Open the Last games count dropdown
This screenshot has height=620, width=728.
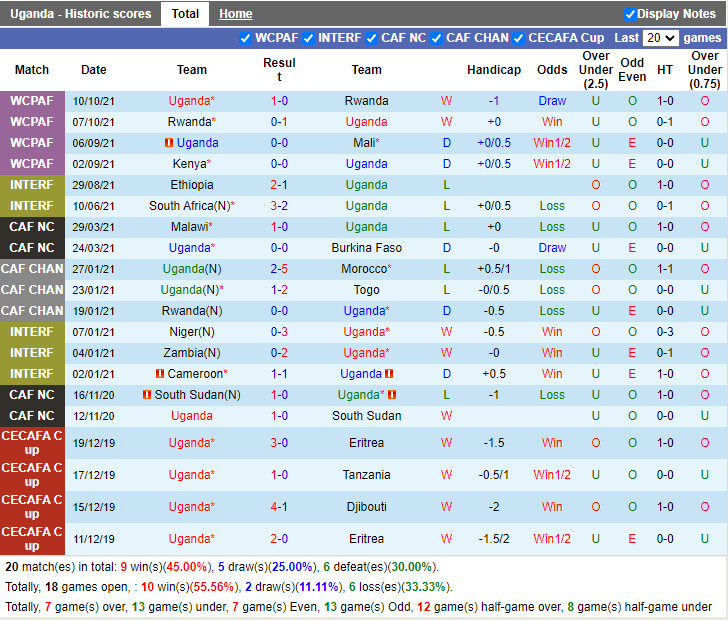click(x=661, y=38)
